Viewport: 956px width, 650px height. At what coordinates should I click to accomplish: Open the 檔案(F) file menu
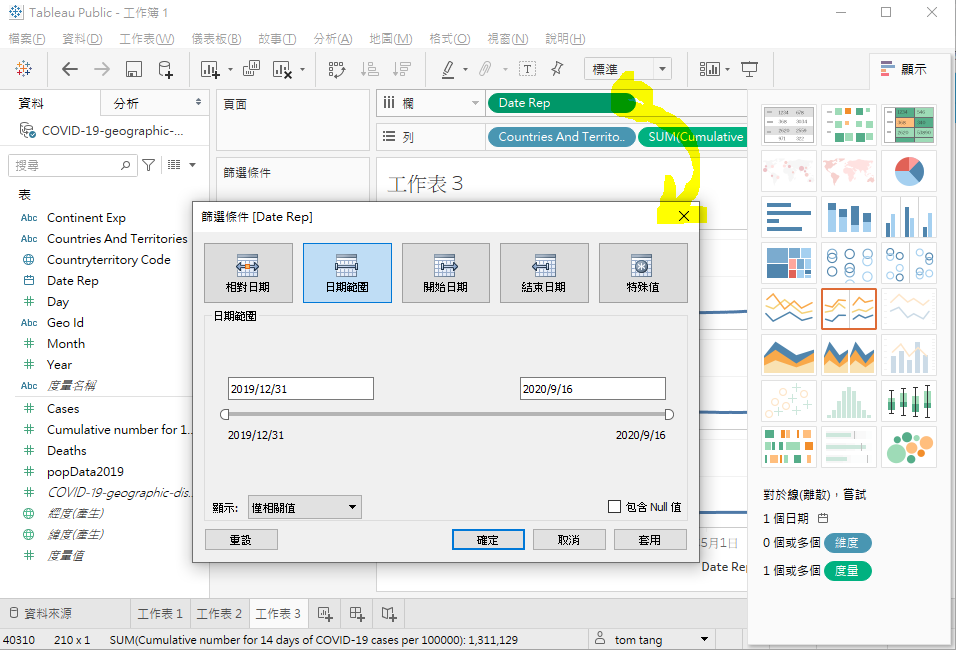click(x=27, y=39)
